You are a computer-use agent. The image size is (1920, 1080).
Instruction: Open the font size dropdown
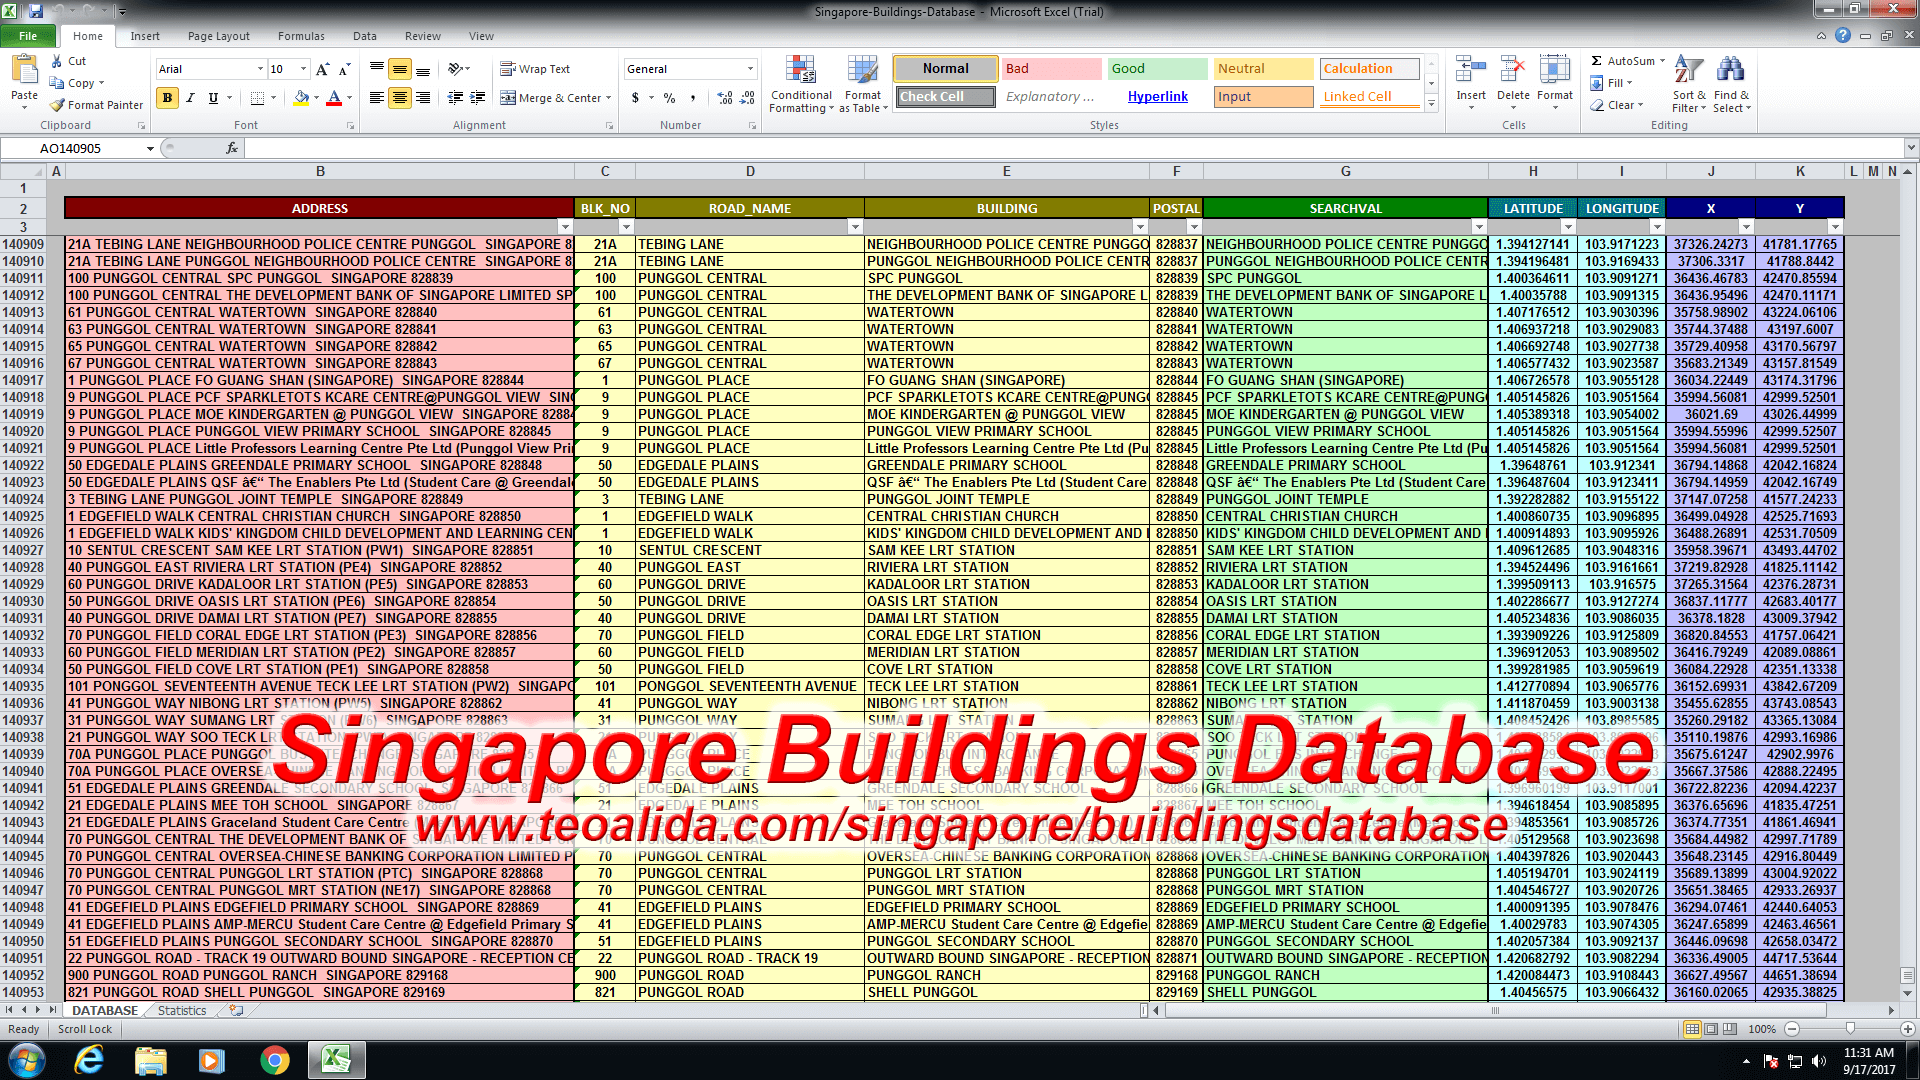(303, 69)
